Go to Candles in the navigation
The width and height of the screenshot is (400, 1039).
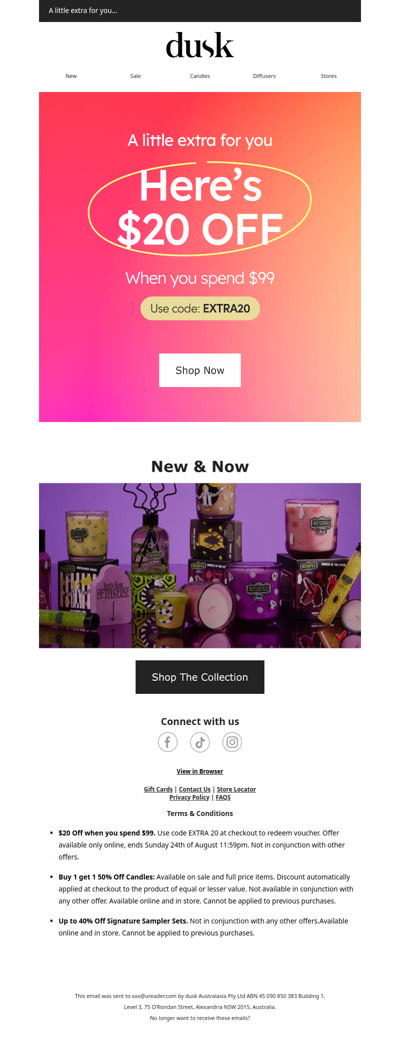click(200, 76)
